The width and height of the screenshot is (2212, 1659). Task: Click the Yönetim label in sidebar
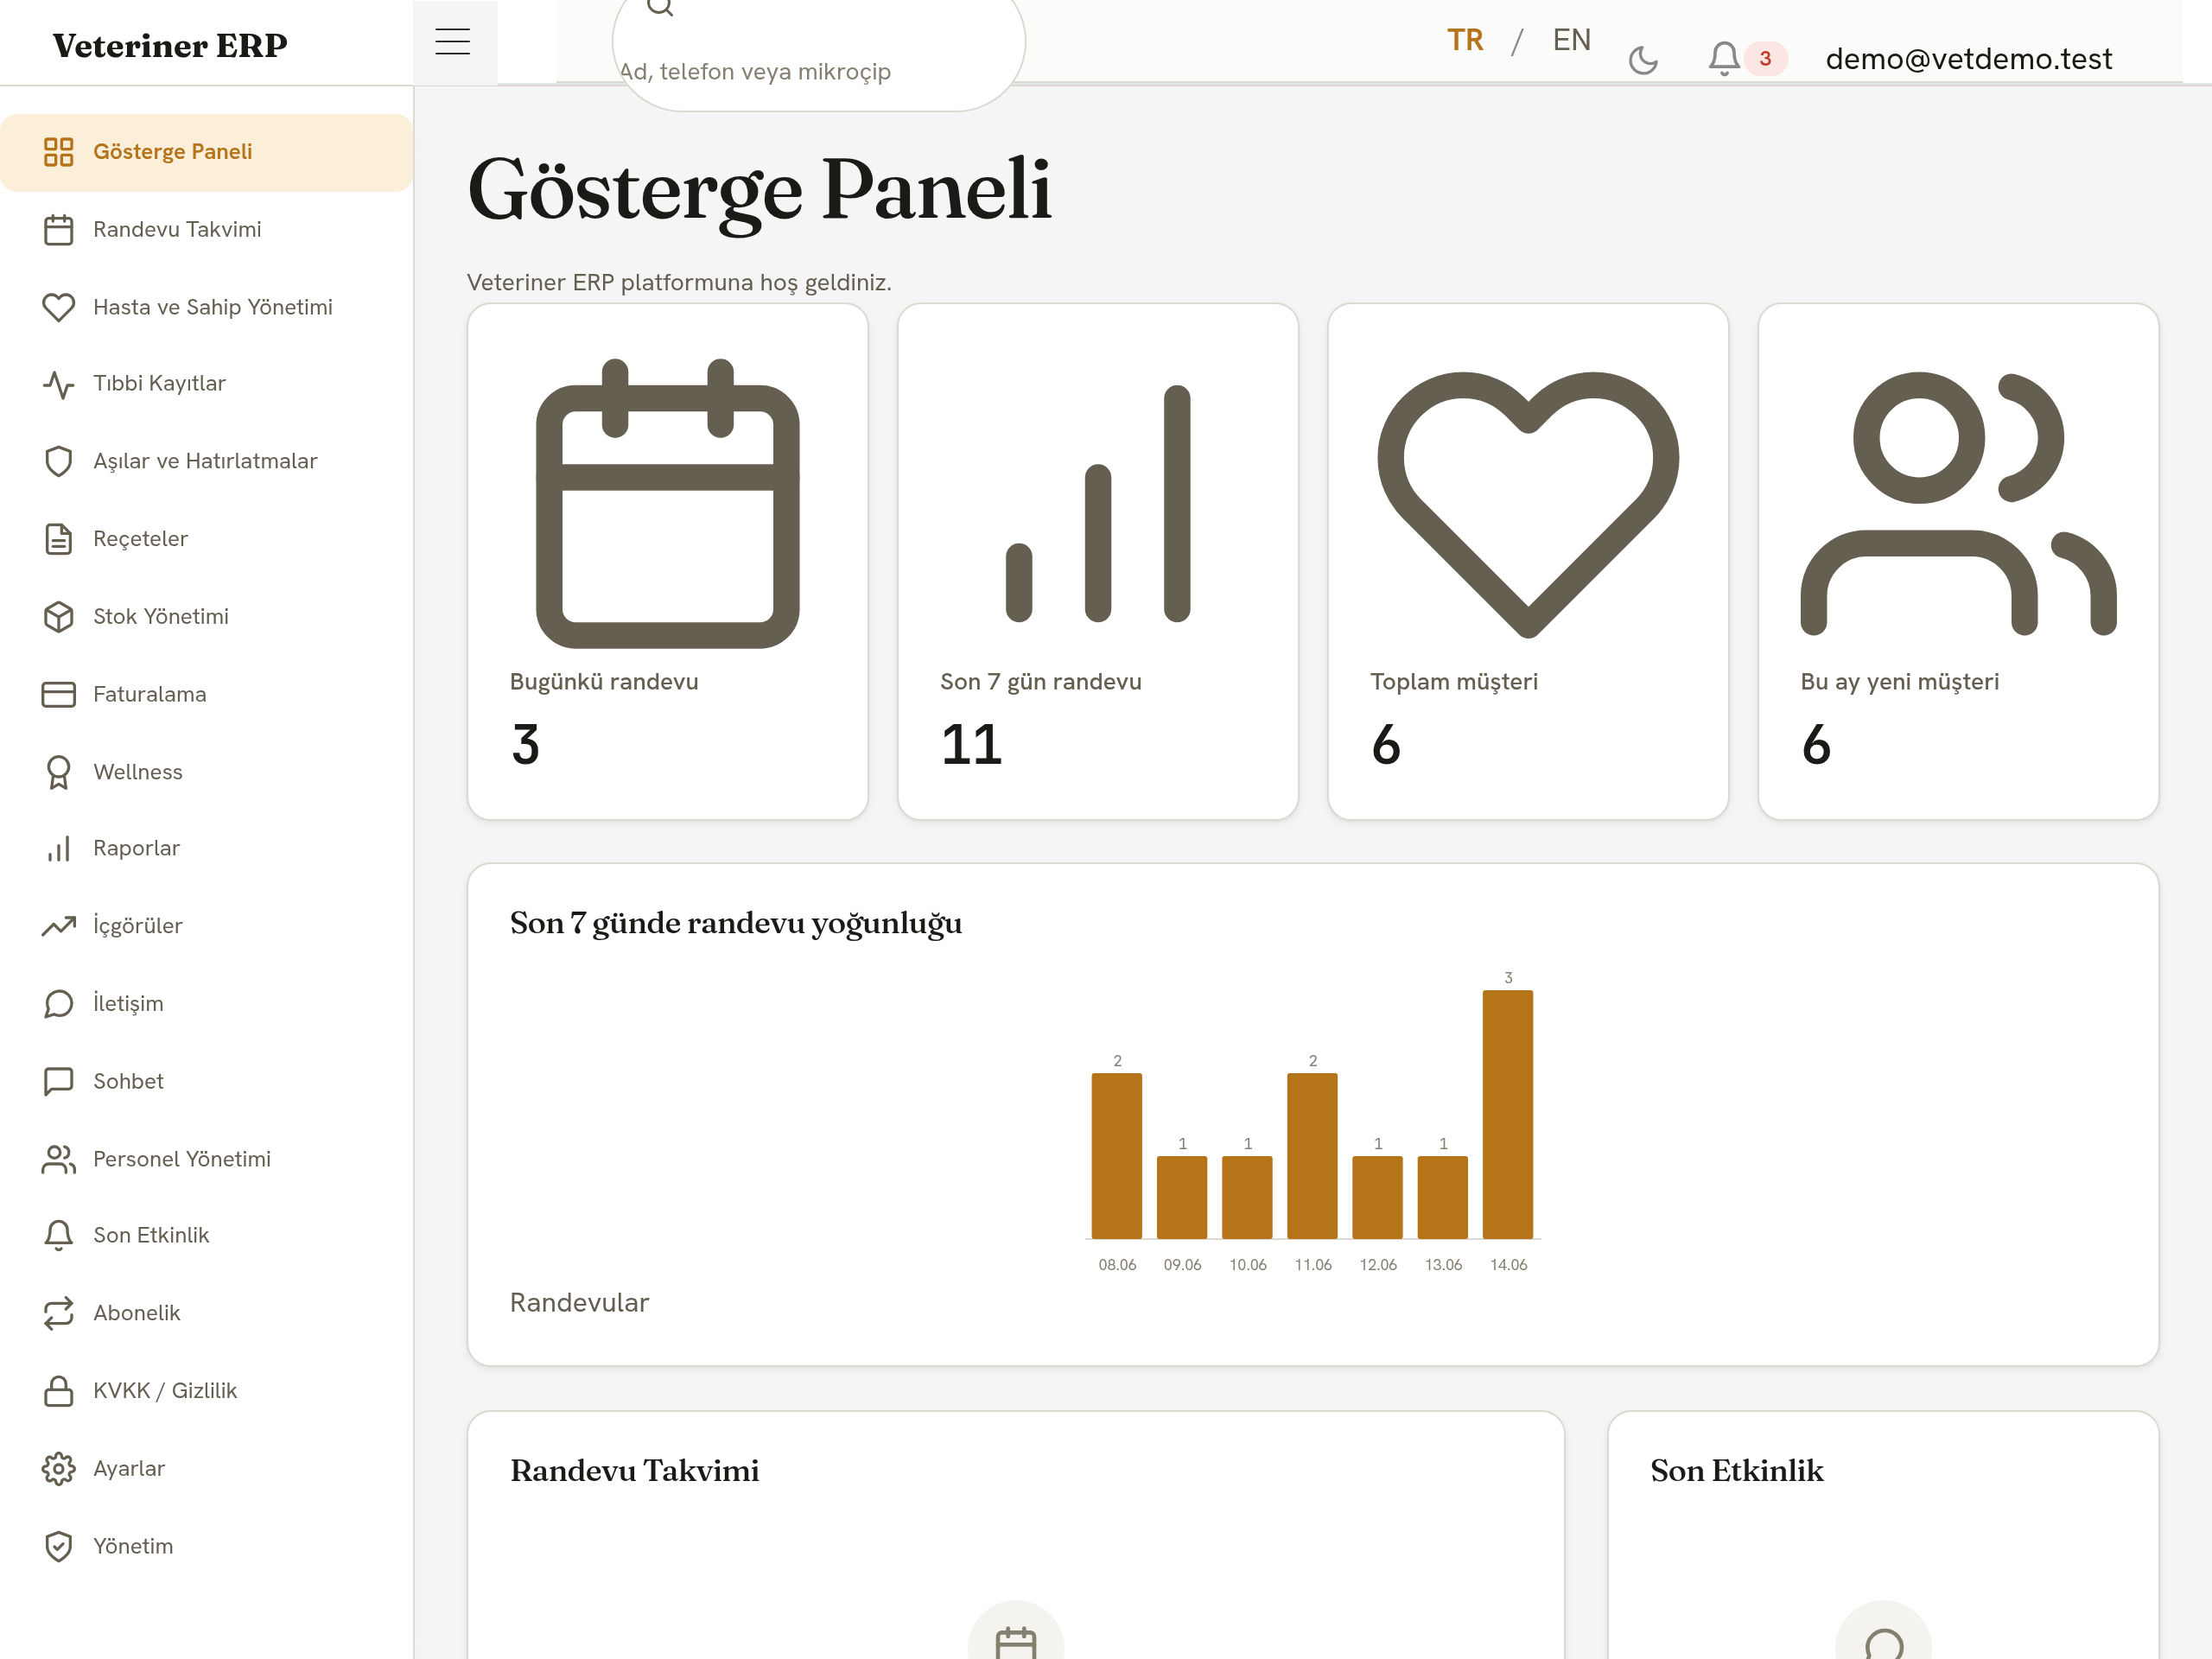pos(133,1546)
